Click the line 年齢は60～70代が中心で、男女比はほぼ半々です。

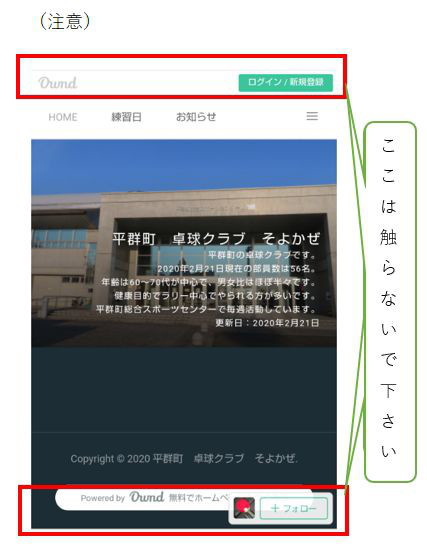click(x=209, y=282)
